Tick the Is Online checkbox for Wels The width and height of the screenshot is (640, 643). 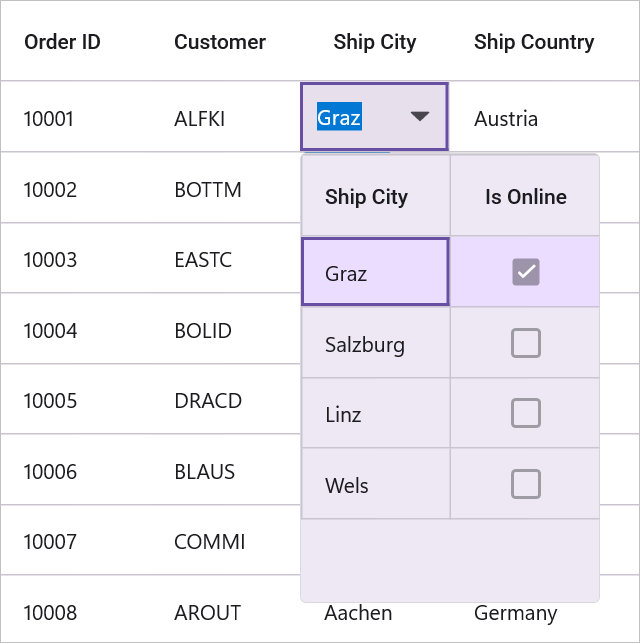coord(526,484)
